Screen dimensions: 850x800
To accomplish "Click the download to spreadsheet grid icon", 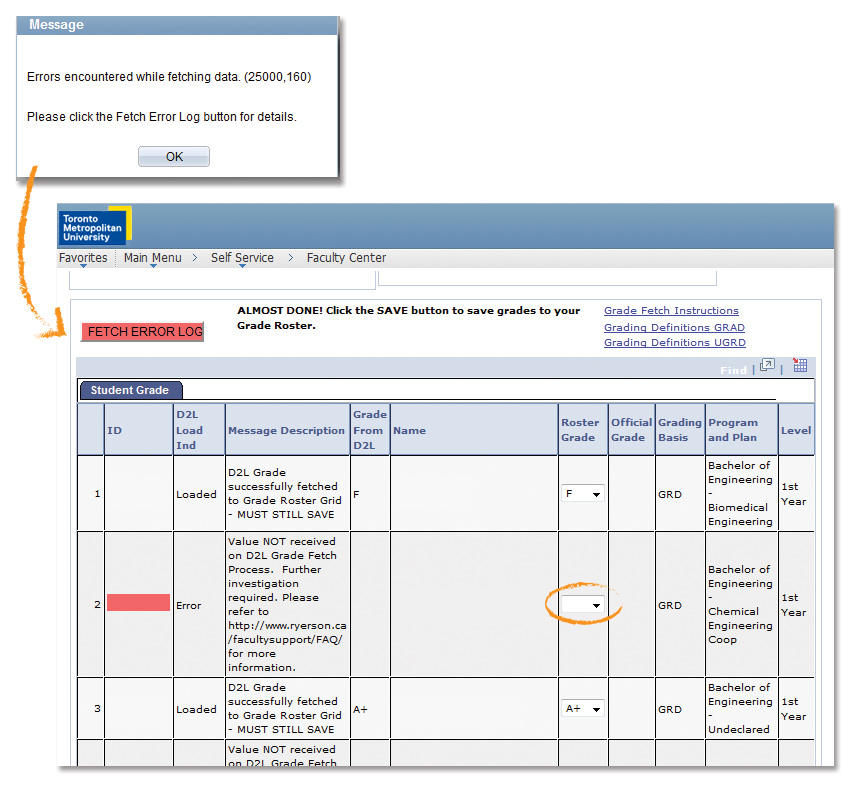I will pos(800,366).
